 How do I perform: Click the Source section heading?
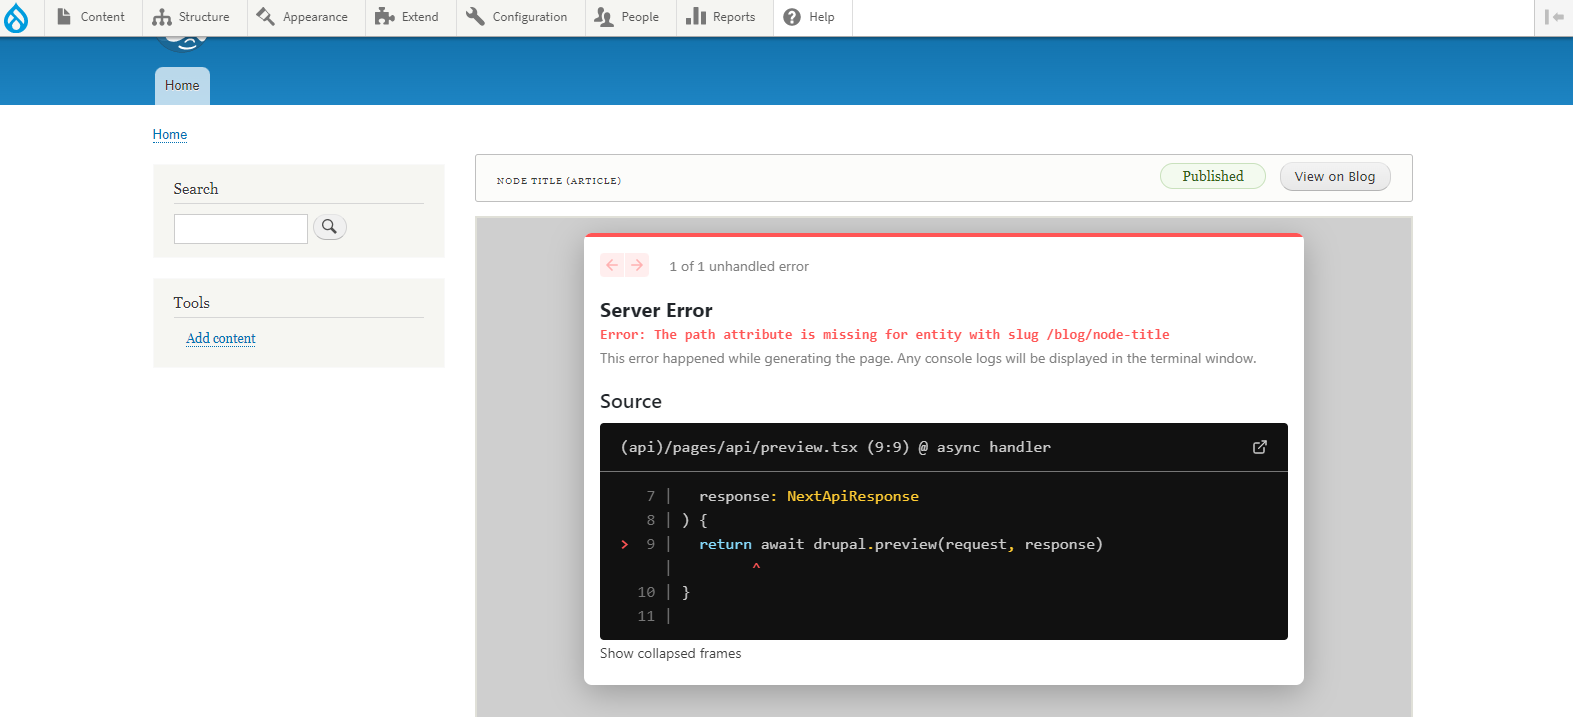pos(631,401)
